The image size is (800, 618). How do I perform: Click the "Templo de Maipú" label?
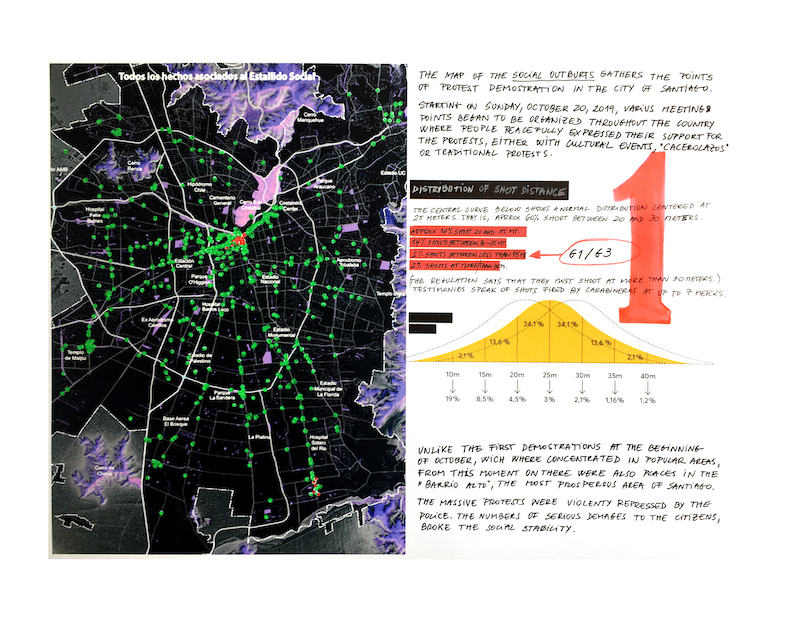pos(75,355)
